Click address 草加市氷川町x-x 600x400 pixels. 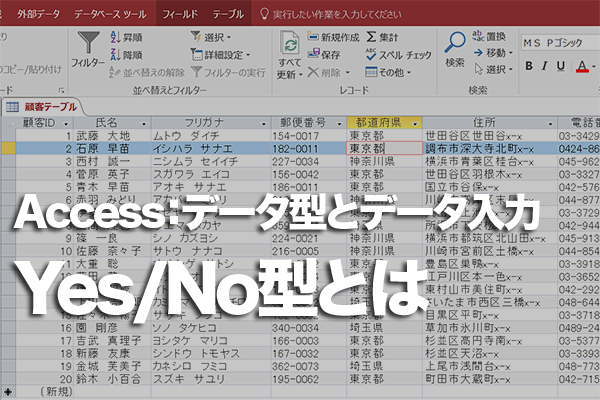click(x=490, y=328)
